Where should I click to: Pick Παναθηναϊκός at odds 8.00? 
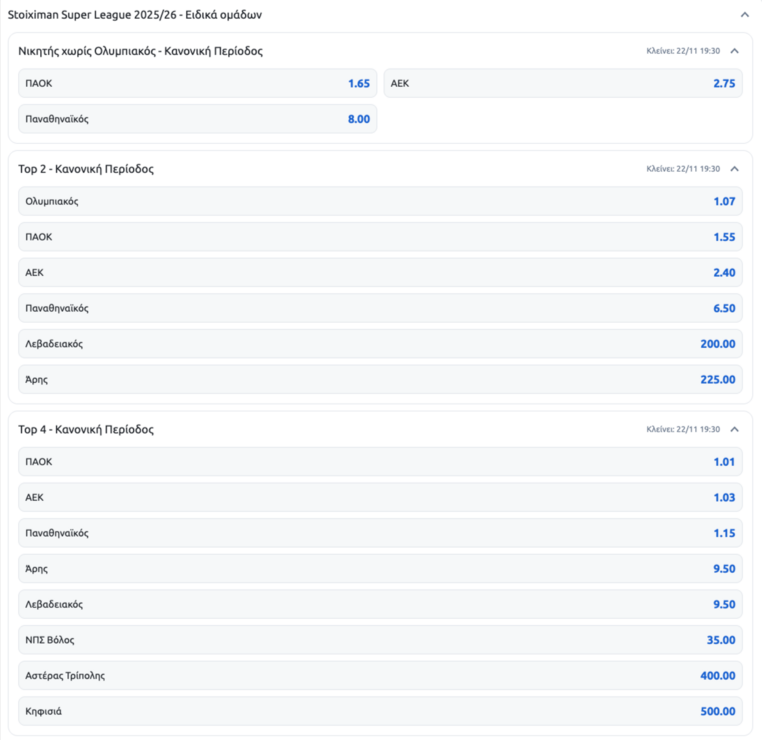pyautogui.click(x=198, y=119)
